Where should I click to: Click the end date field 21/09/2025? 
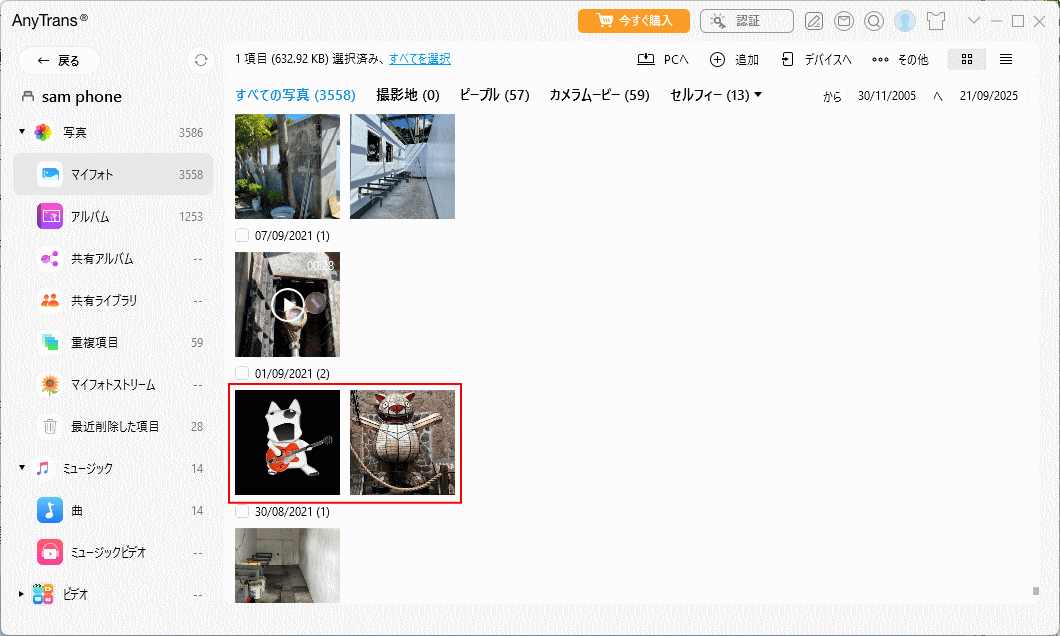point(988,96)
